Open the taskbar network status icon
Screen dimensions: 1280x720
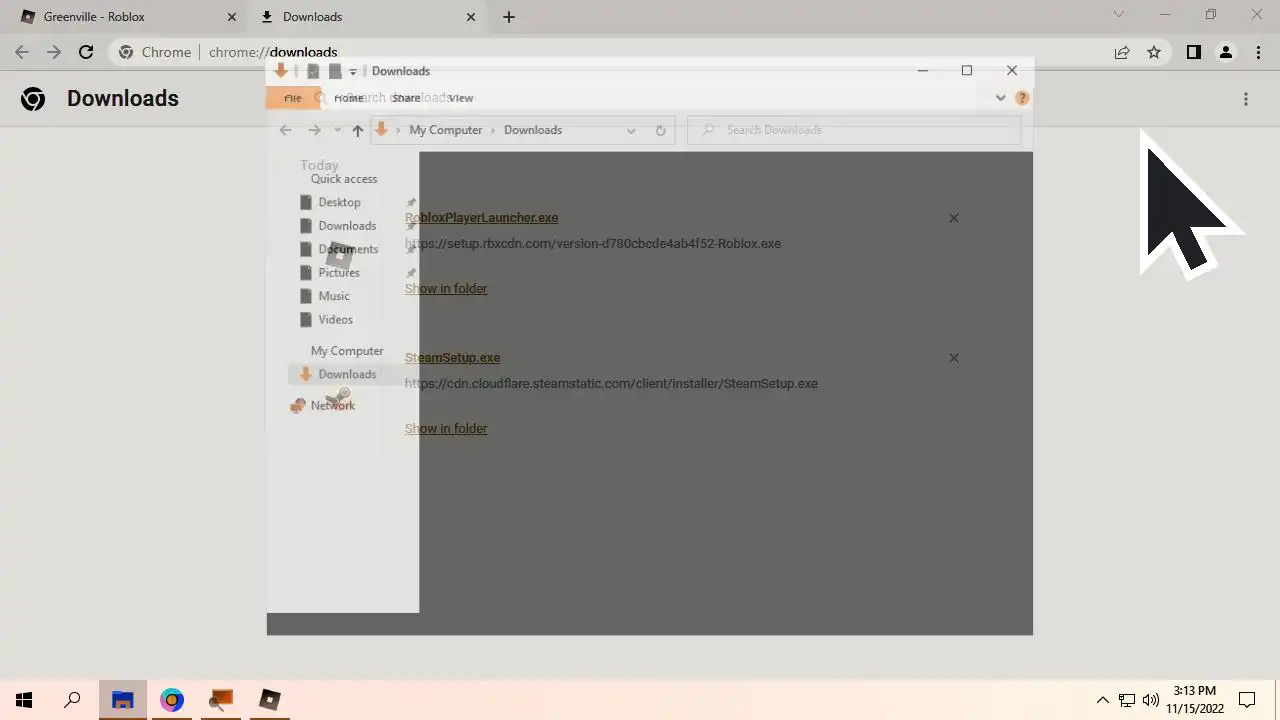(x=1127, y=700)
